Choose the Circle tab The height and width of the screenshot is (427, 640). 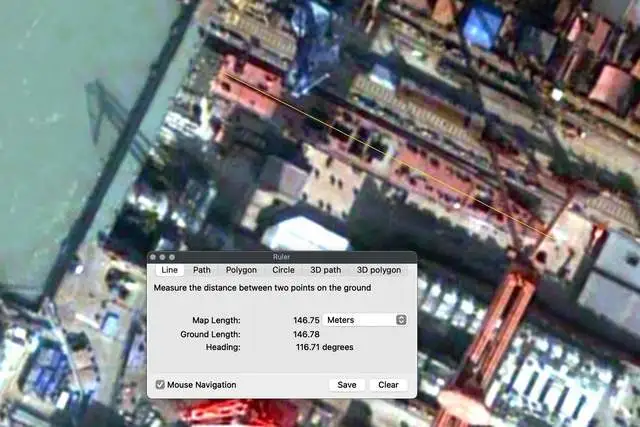pyautogui.click(x=283, y=270)
